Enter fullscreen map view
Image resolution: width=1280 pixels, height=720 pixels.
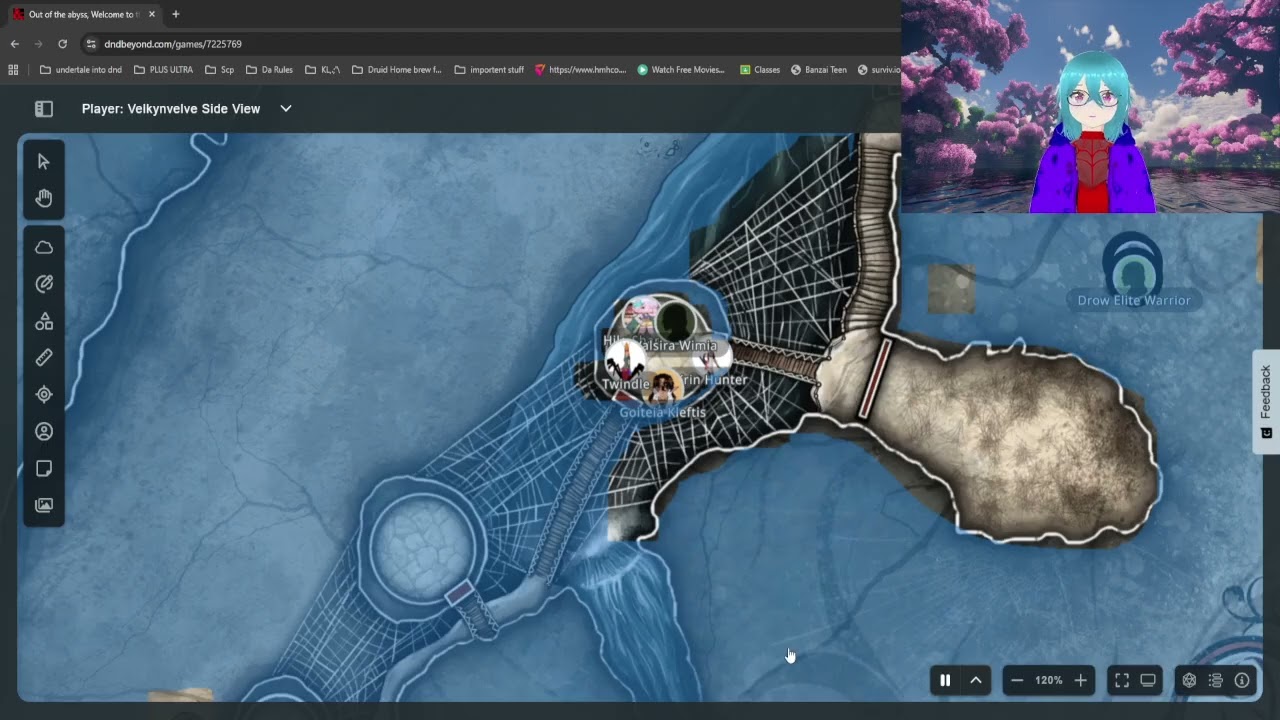pos(1122,680)
